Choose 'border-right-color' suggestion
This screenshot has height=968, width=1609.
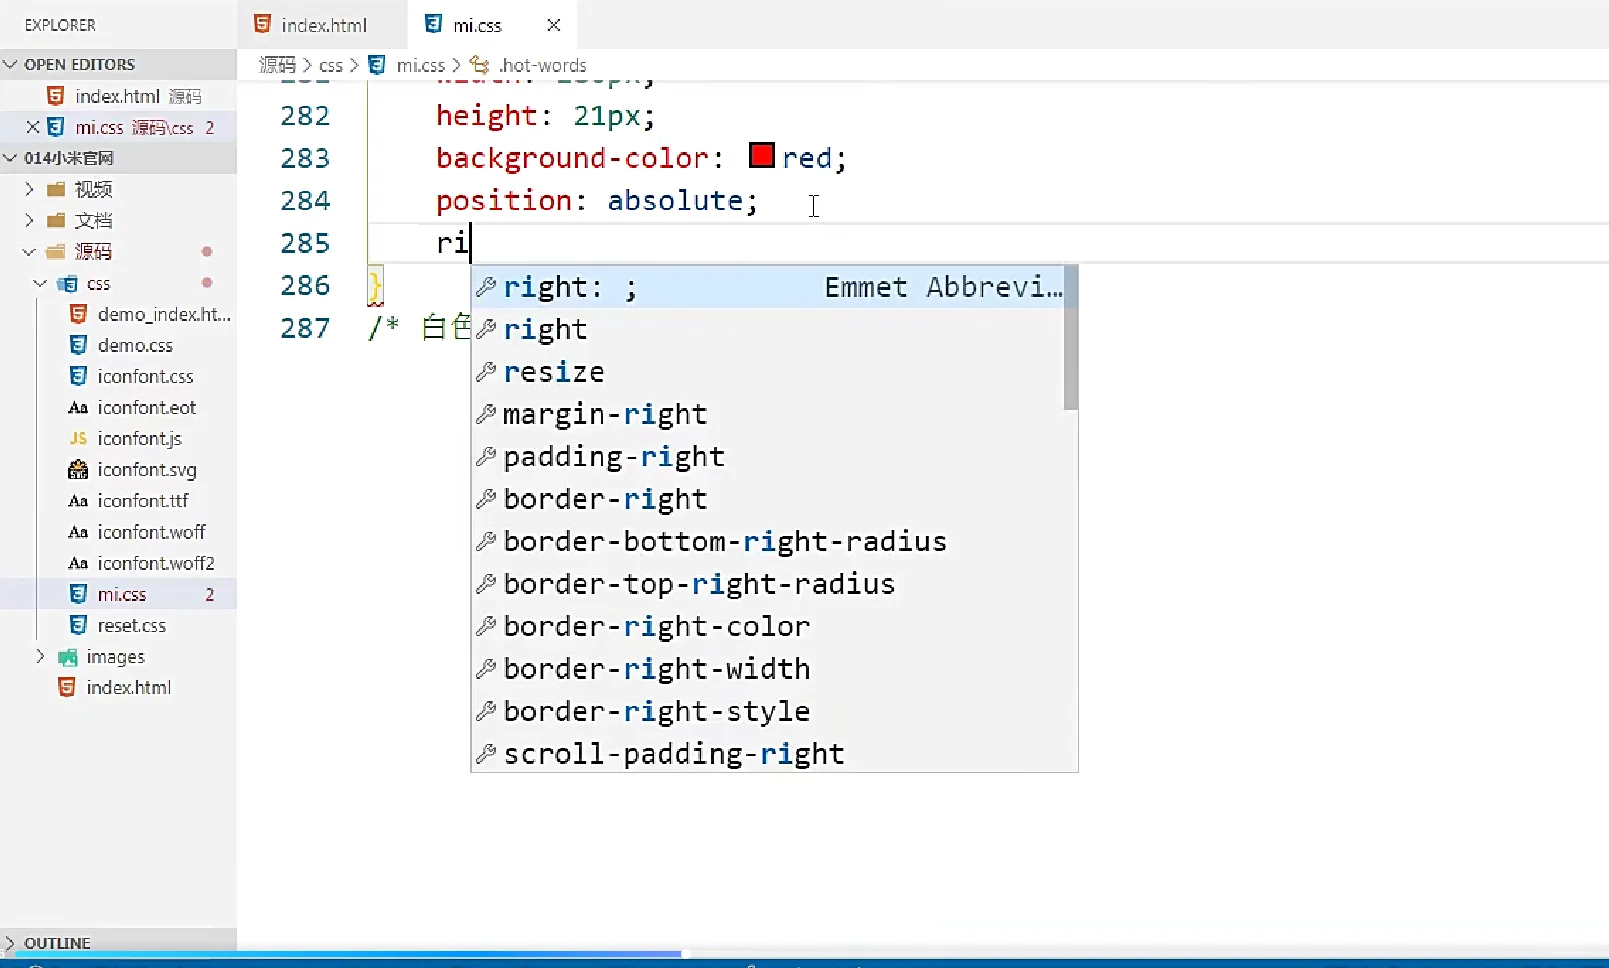tap(767, 626)
